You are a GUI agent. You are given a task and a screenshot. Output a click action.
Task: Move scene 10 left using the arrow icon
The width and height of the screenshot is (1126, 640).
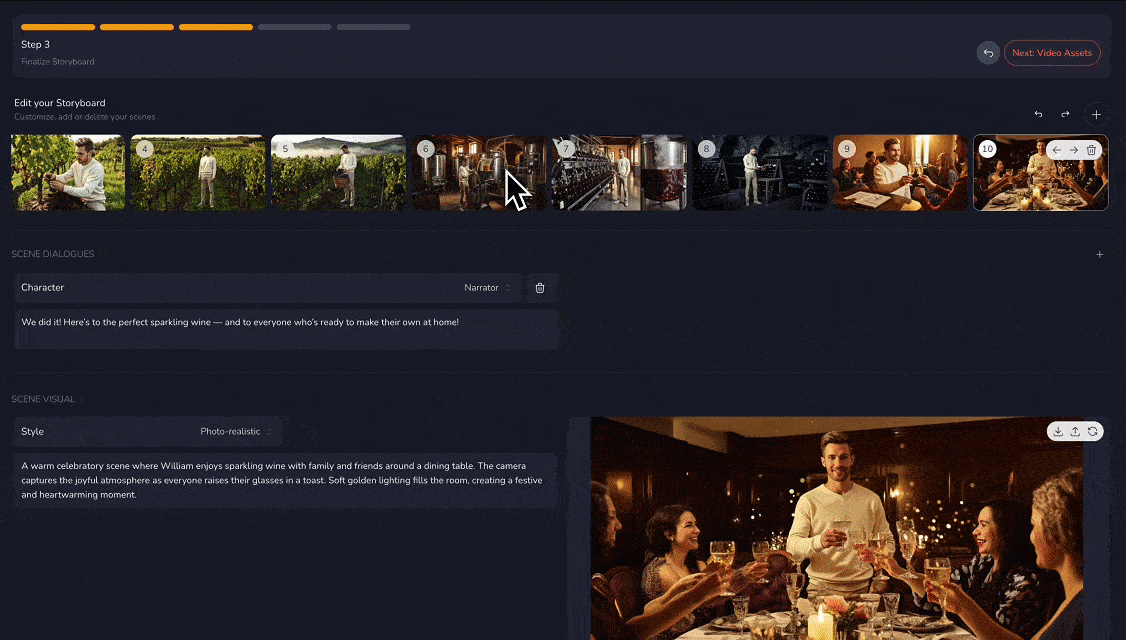[1057, 150]
